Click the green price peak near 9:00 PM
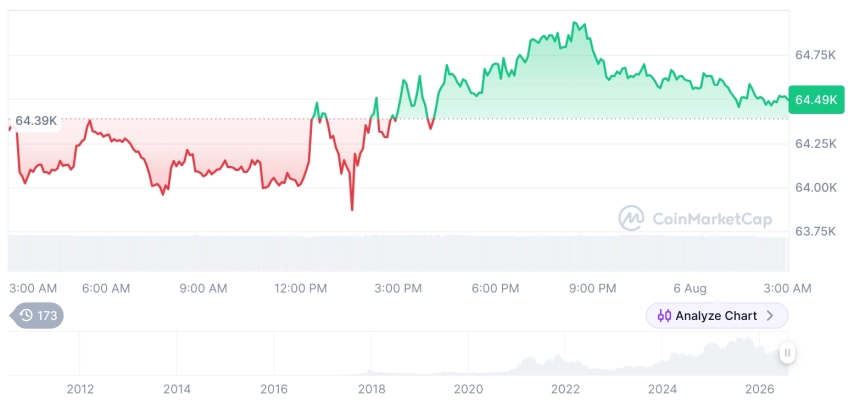Screen dimensions: 860x401 tap(574, 22)
